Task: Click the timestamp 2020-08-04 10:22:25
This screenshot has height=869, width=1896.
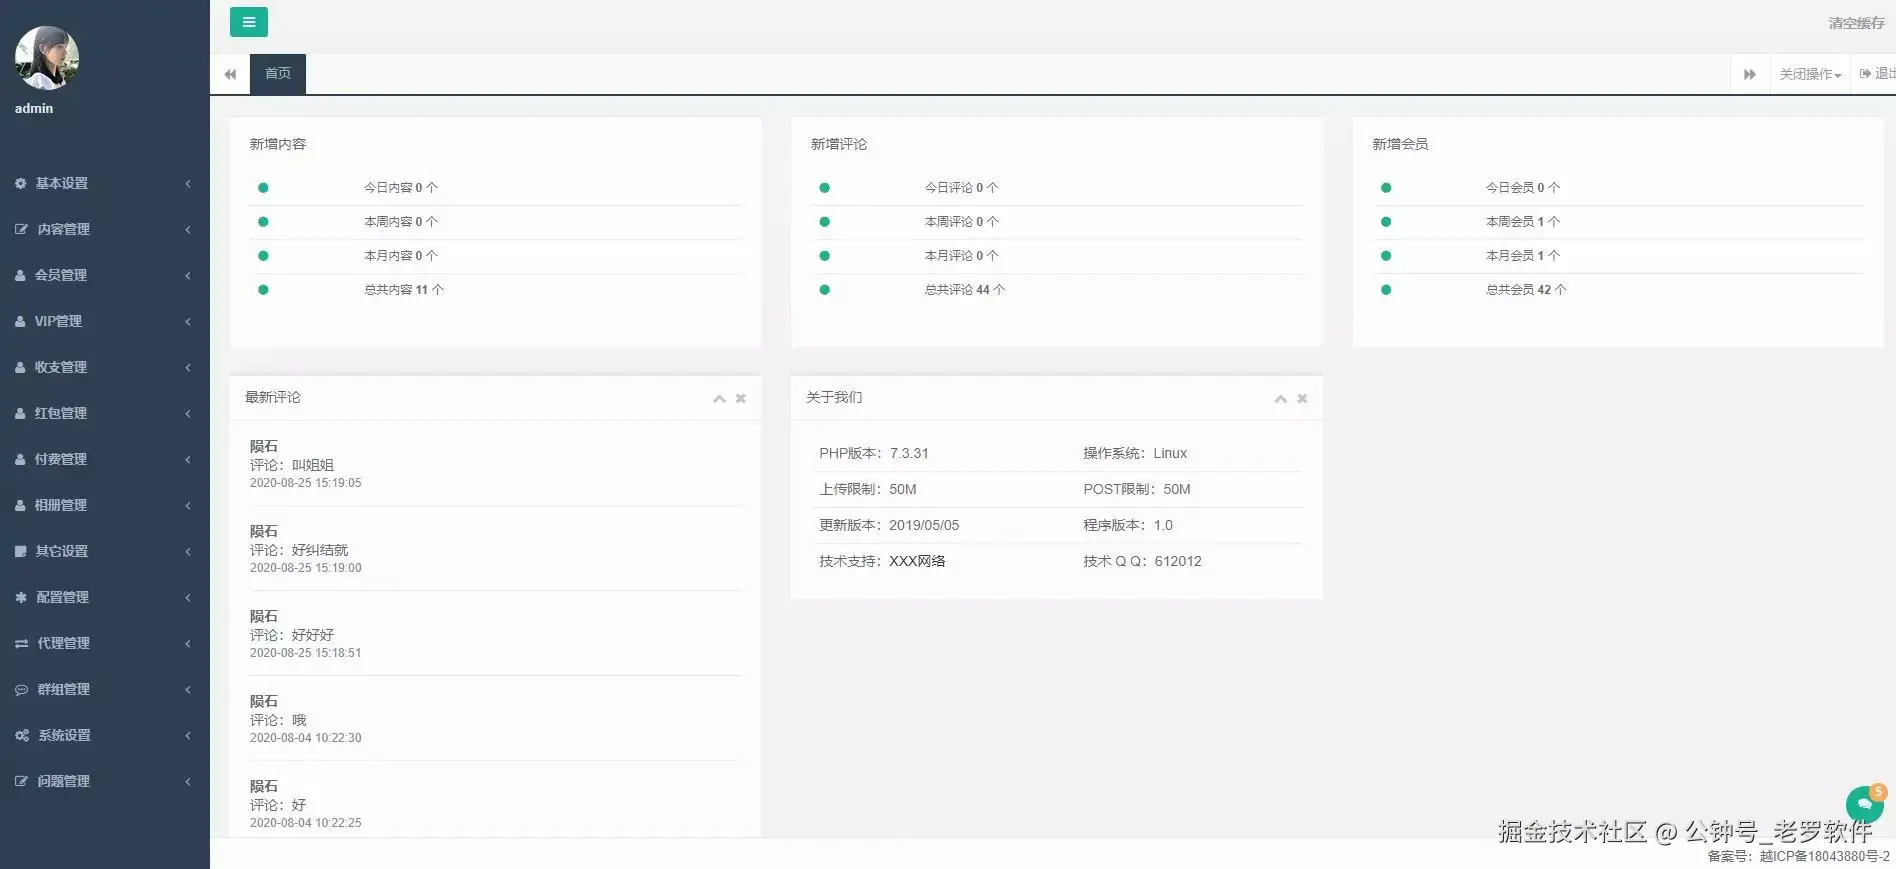Action: [x=306, y=824]
